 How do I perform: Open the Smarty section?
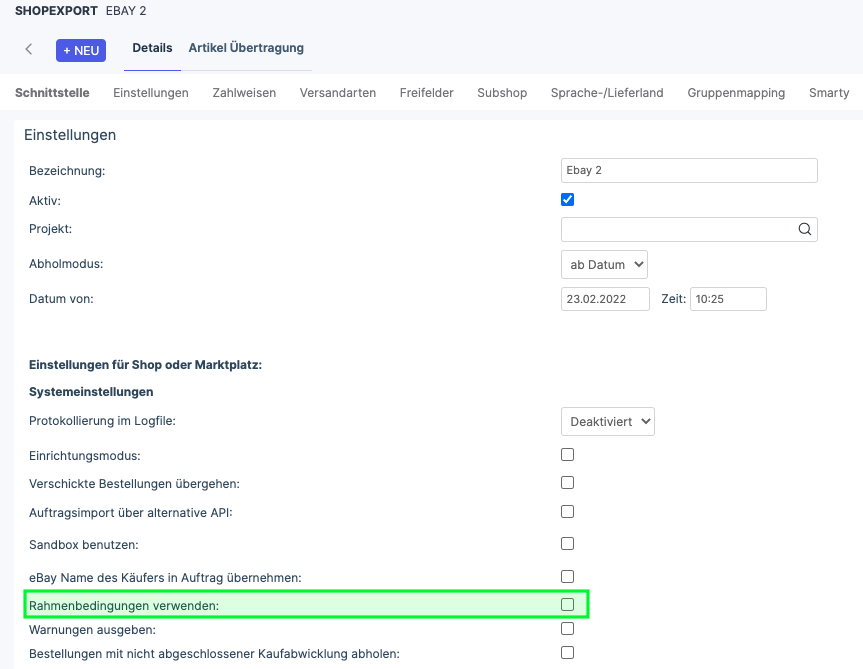829,93
